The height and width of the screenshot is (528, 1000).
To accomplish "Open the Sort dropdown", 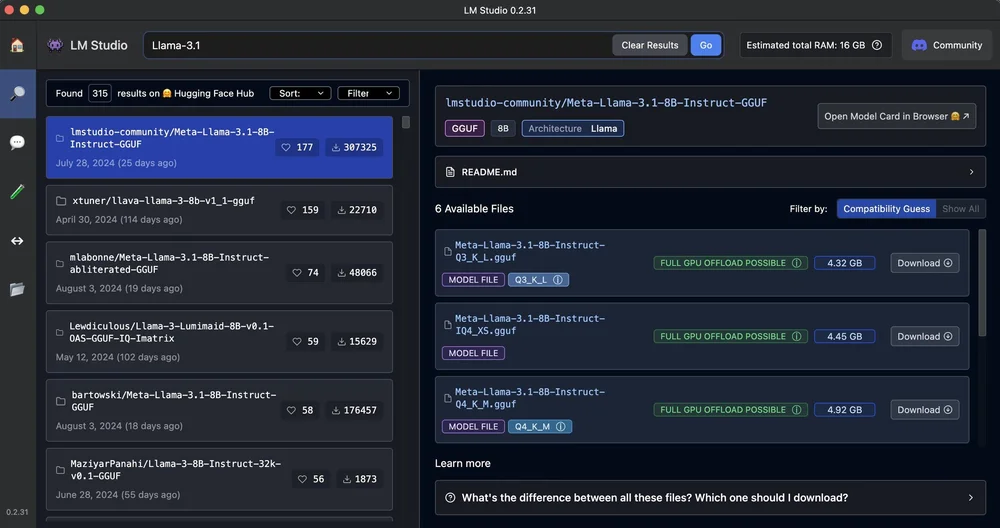I will pos(300,93).
